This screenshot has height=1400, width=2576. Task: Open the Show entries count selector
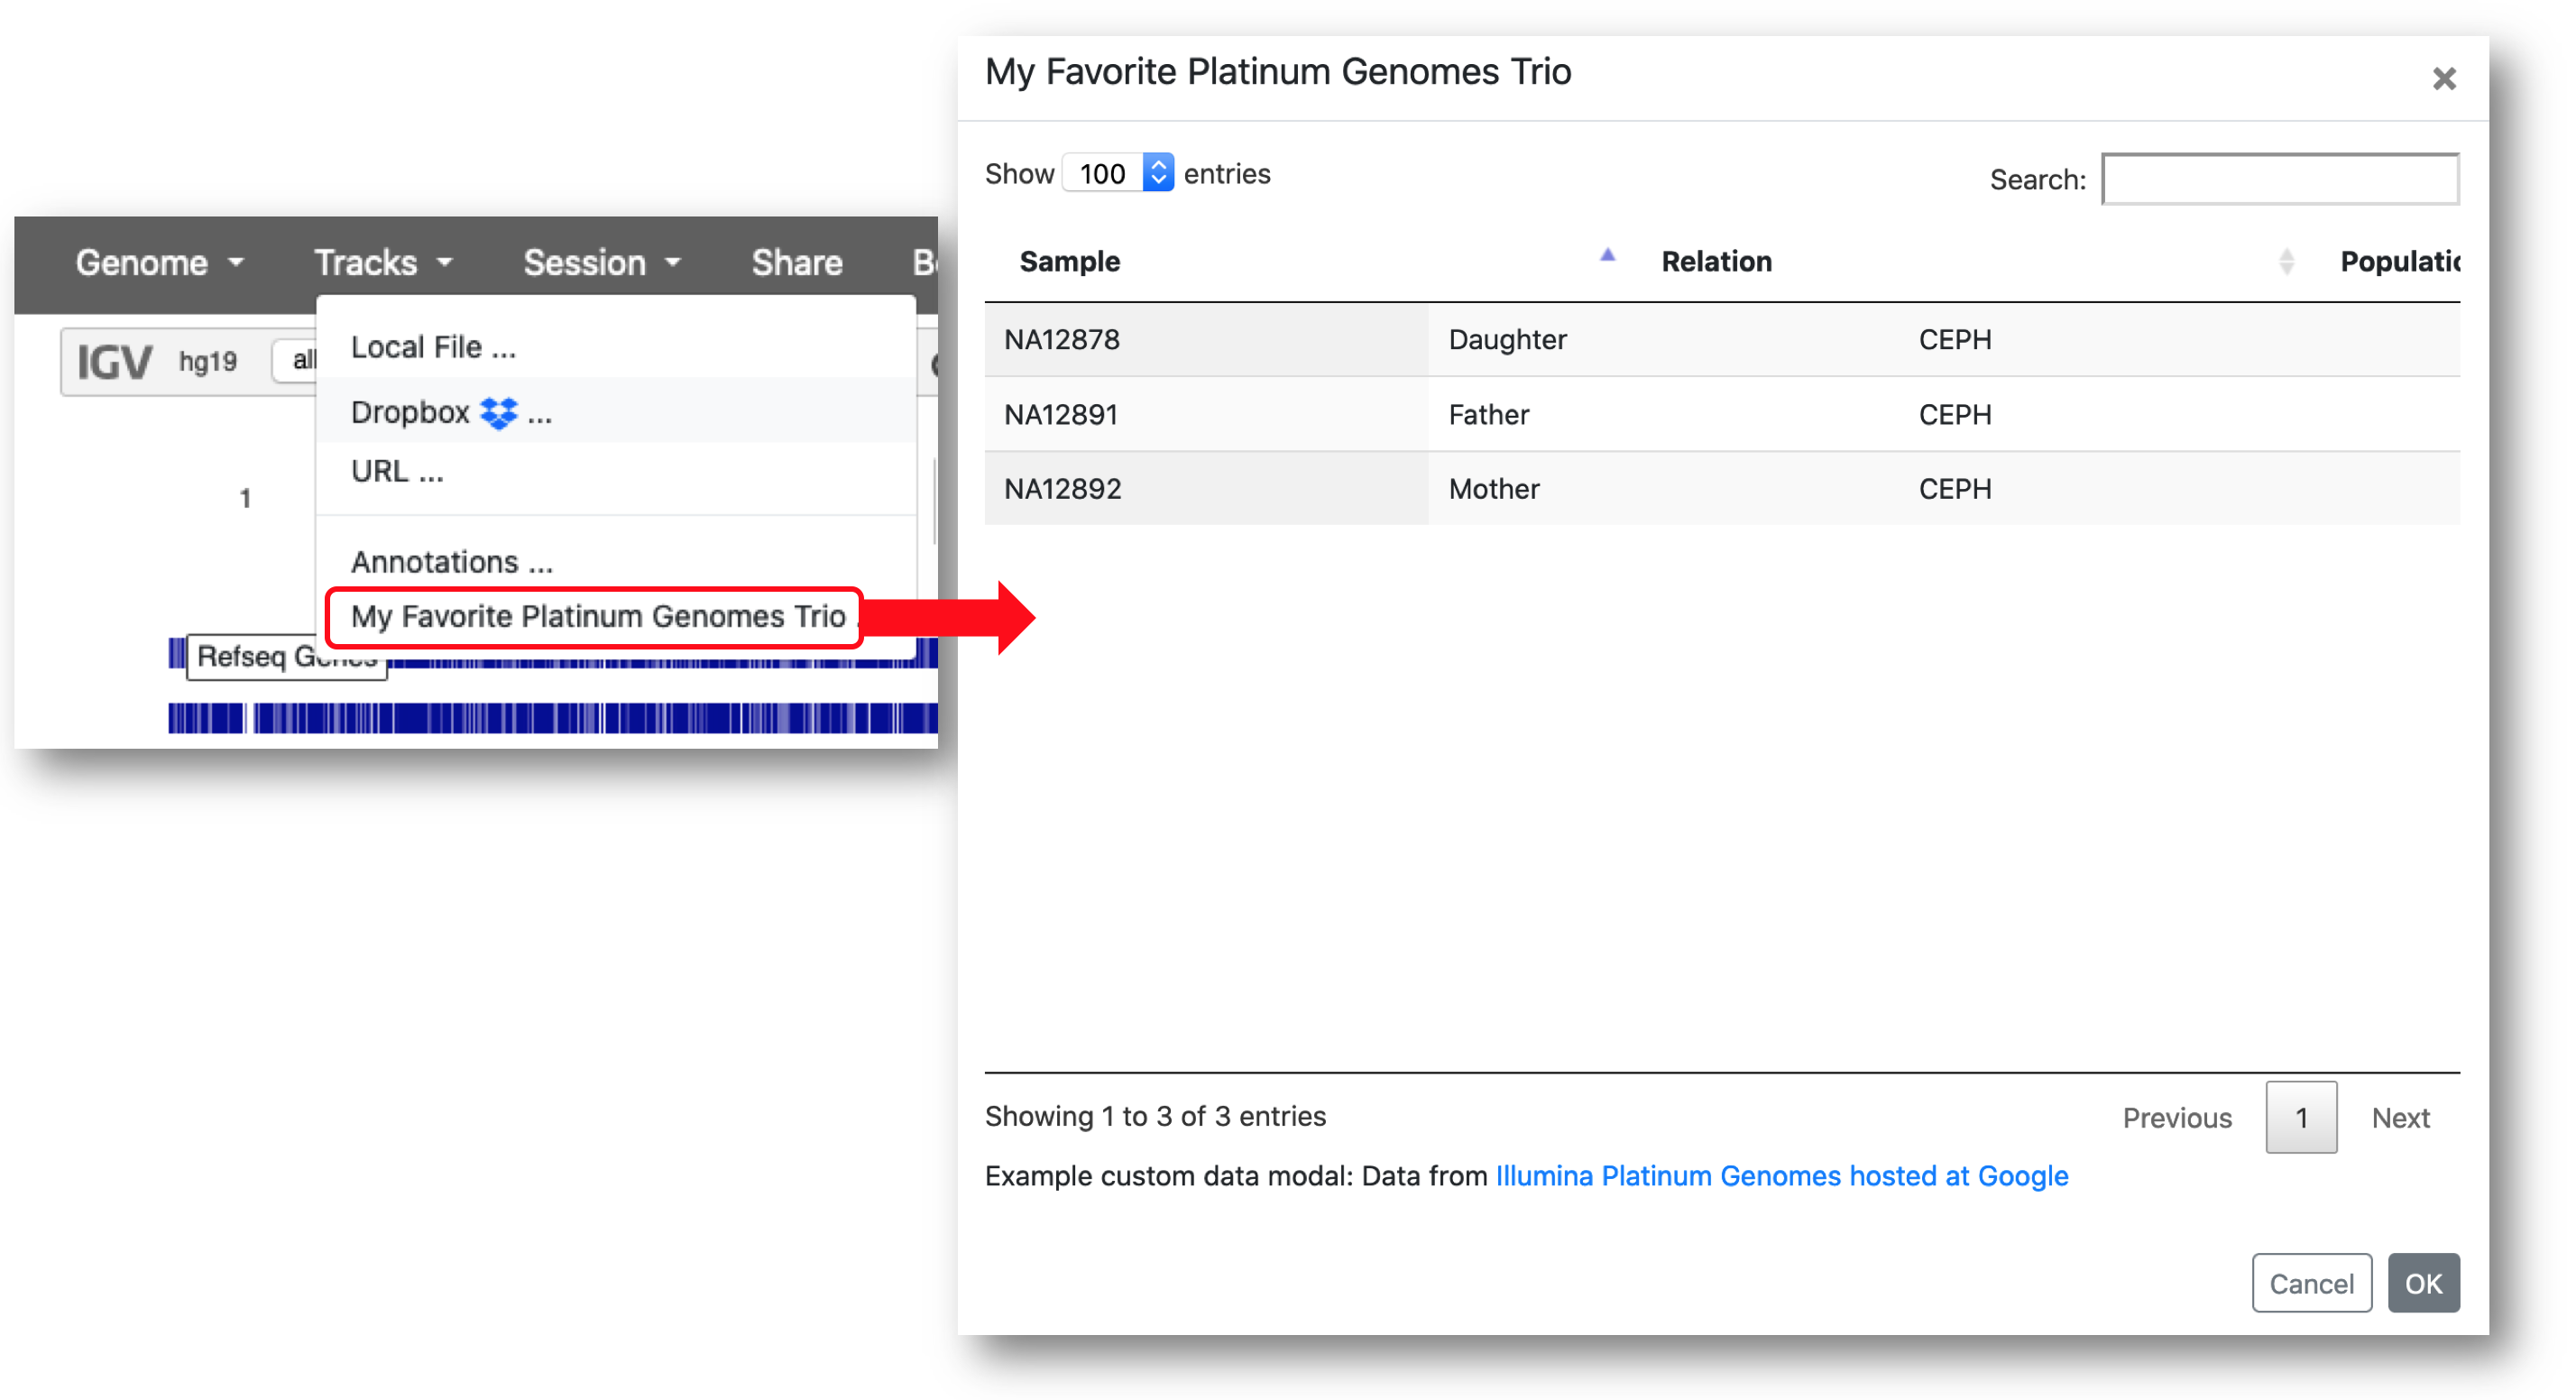(1118, 173)
